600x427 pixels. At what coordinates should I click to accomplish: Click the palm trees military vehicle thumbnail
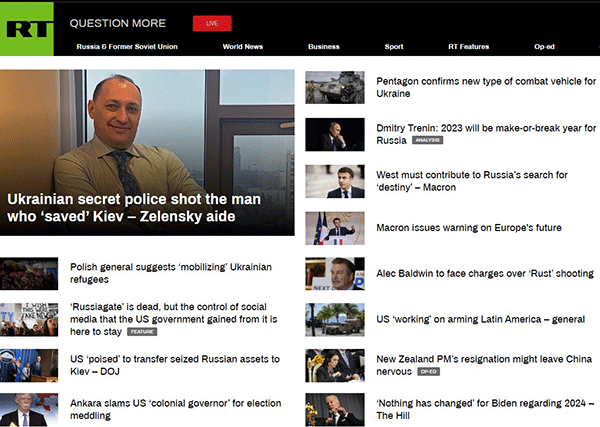click(x=335, y=320)
